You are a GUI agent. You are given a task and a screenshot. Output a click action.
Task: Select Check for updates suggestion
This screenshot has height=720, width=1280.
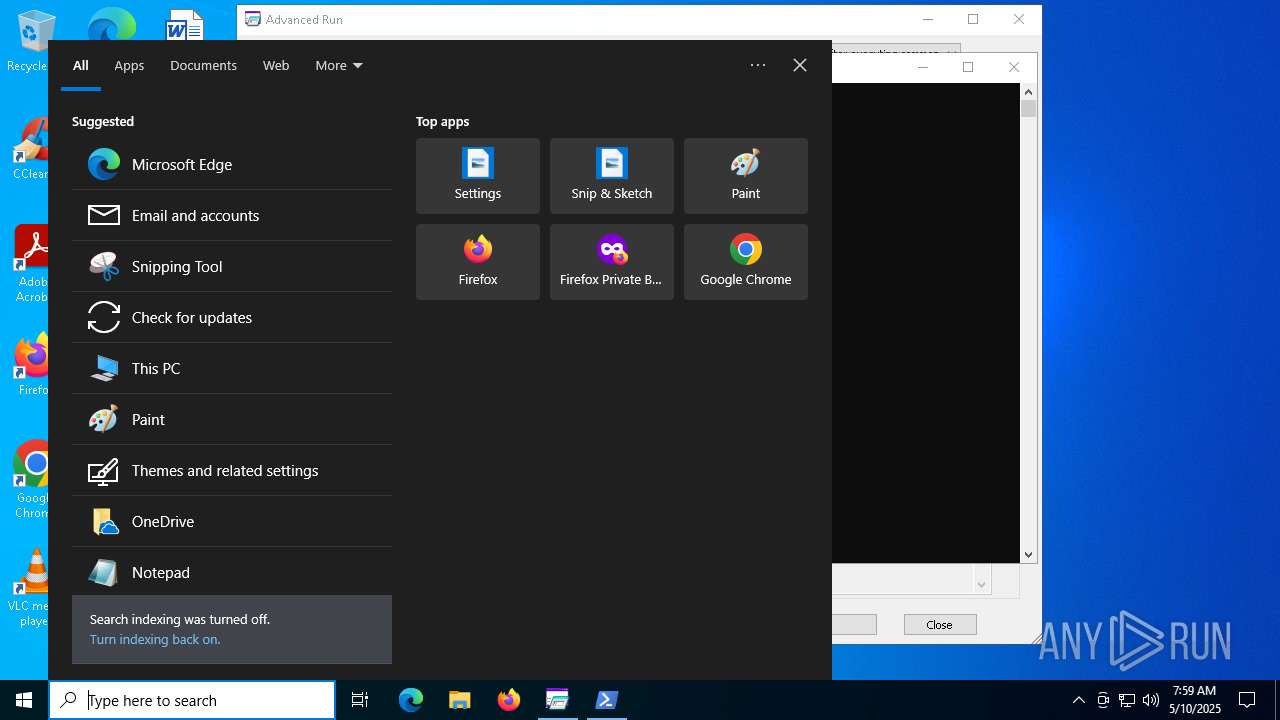[x=232, y=317]
